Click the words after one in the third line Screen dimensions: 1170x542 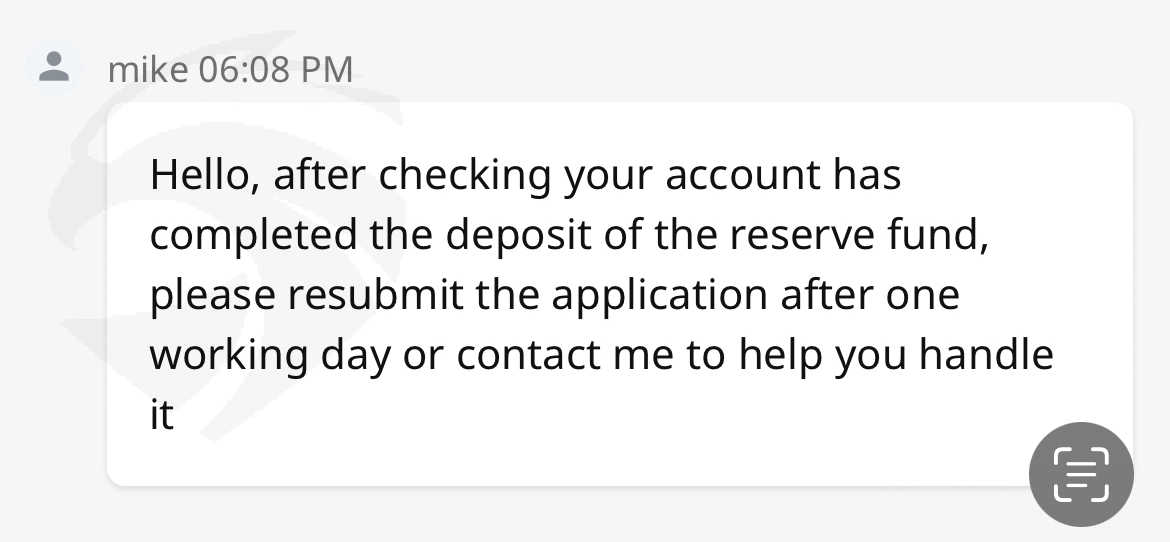pyautogui.click(x=870, y=295)
